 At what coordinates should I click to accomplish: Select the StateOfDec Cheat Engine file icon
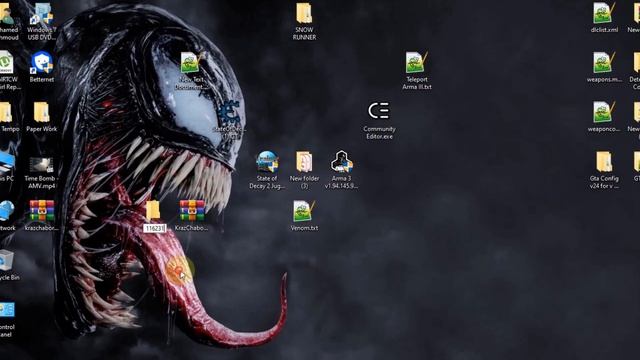pyautogui.click(x=229, y=112)
